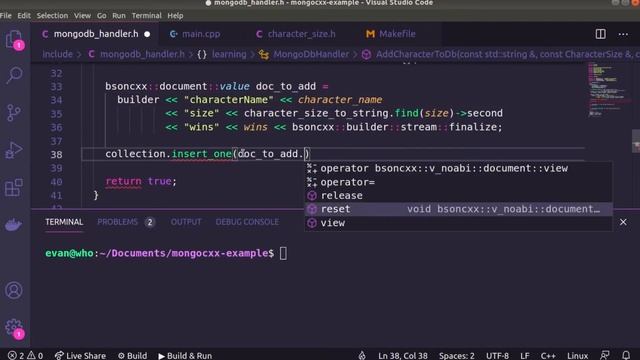
Task: Select the OUTPUT panel tab
Action: (x=186, y=222)
